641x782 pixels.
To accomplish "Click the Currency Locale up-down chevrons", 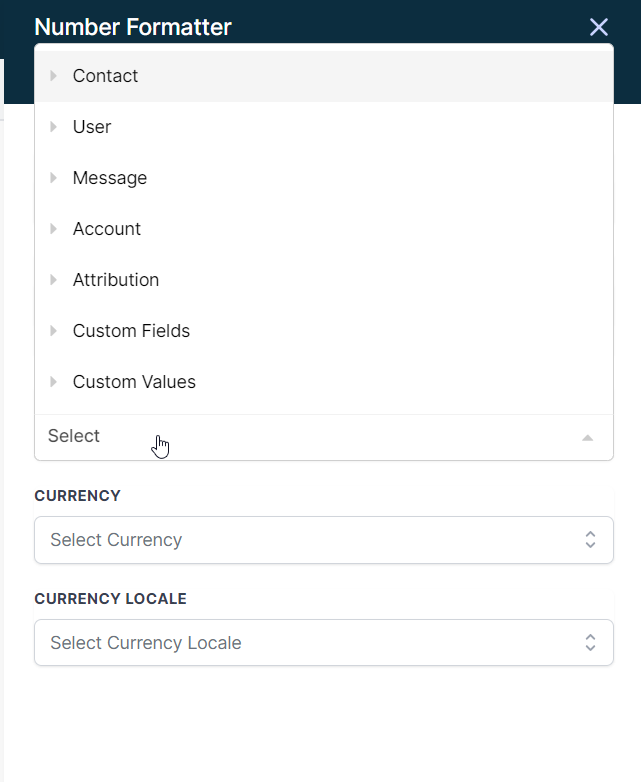I will click(590, 643).
